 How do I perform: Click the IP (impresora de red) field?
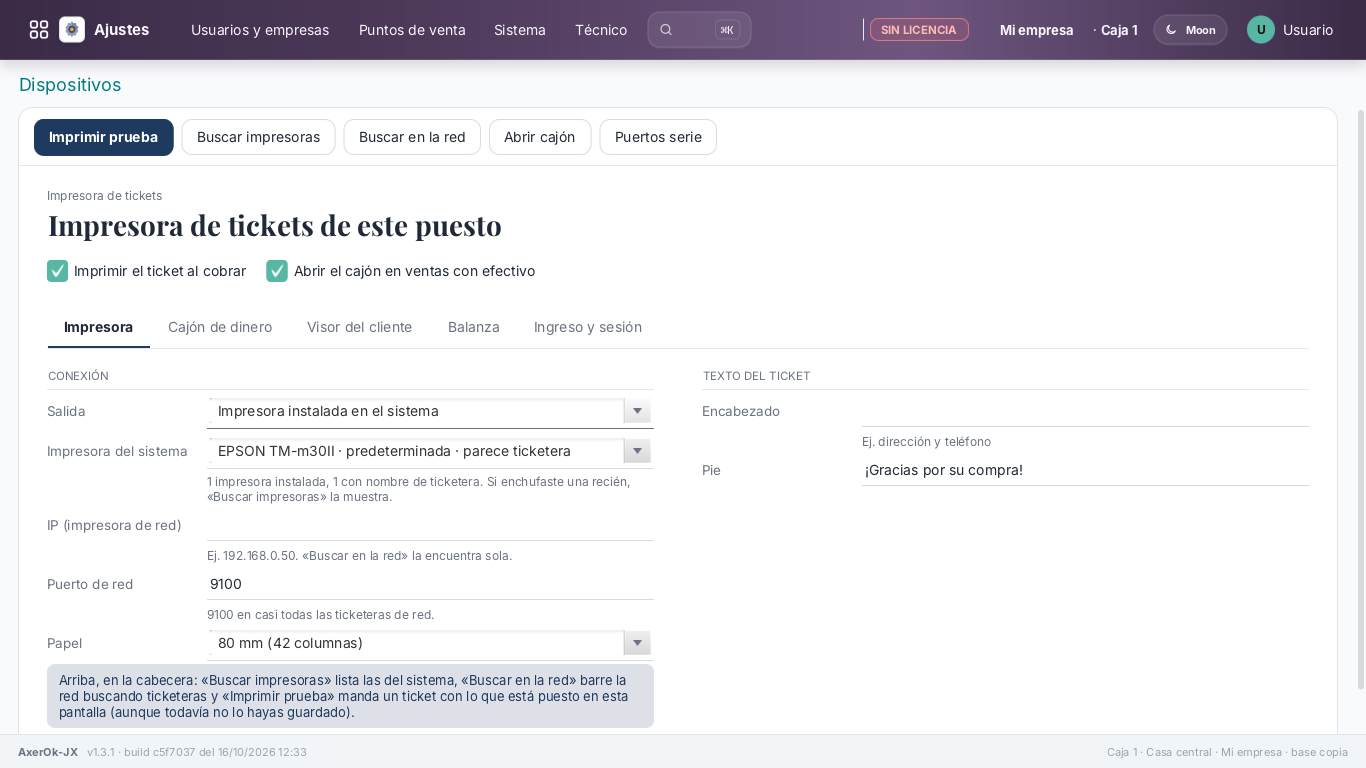point(430,525)
